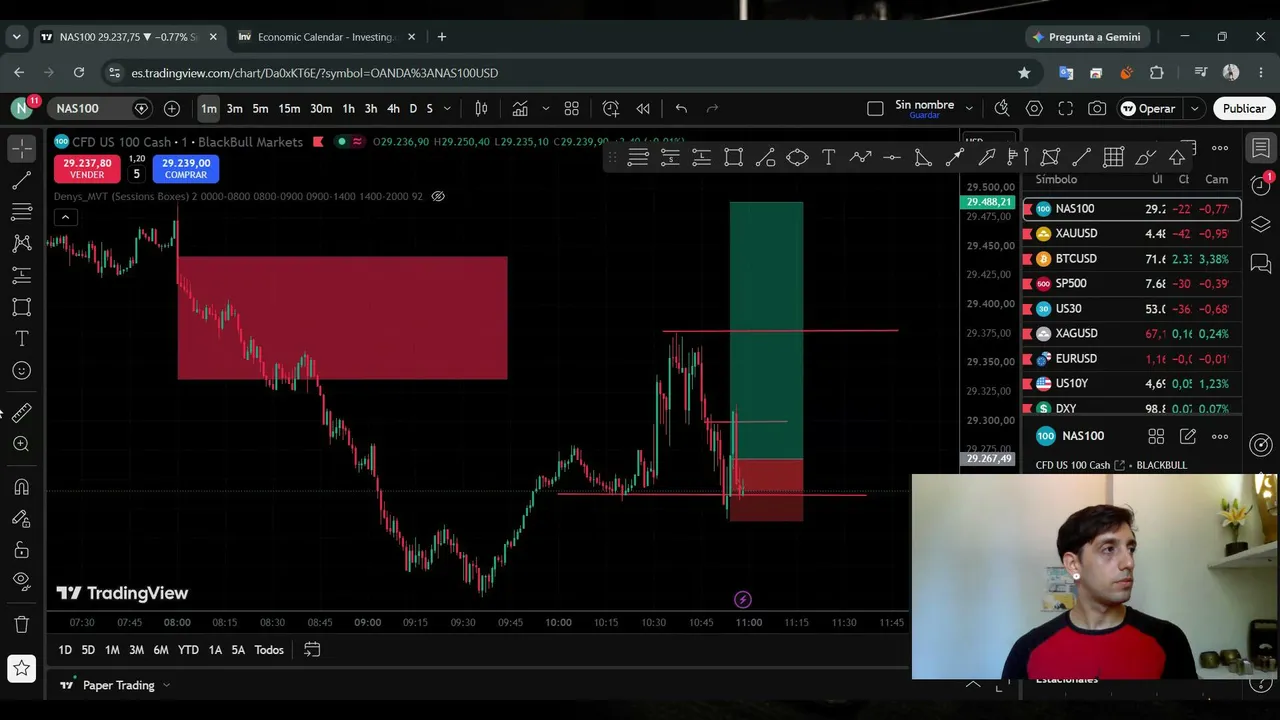Open the layout selection square icon
Screen dimensions: 1280x720
click(x=875, y=108)
